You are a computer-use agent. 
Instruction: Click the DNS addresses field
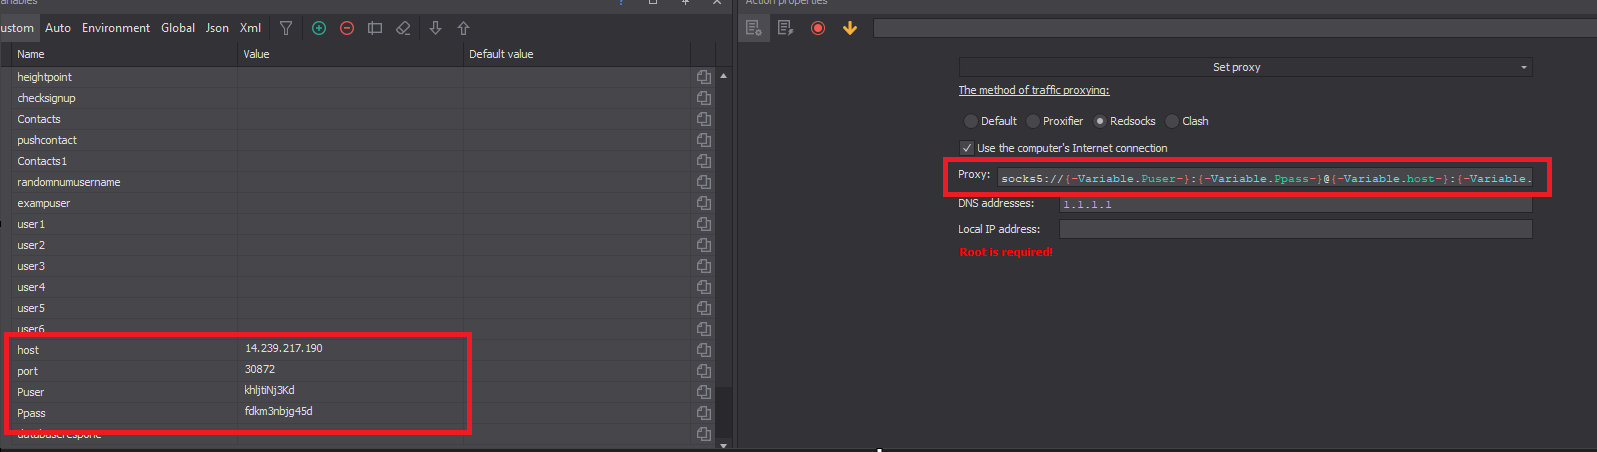[1296, 204]
